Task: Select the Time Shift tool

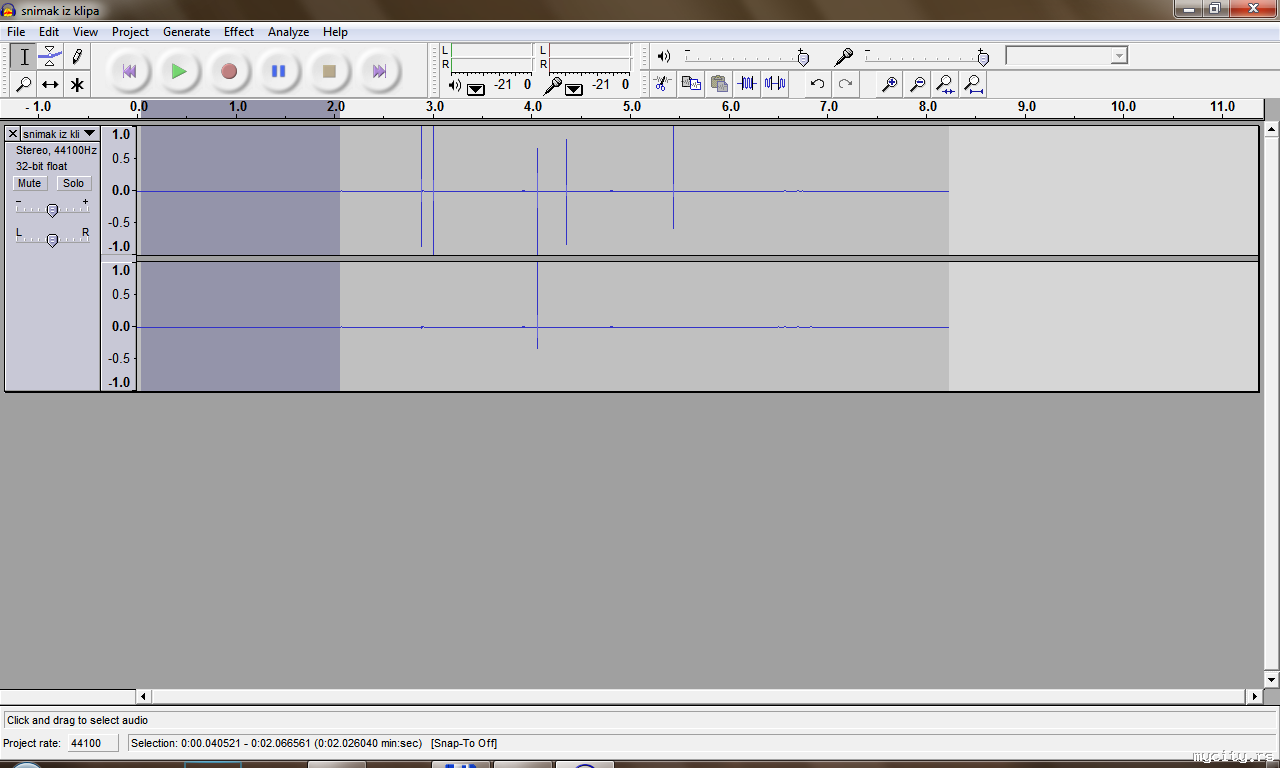Action: [50, 84]
